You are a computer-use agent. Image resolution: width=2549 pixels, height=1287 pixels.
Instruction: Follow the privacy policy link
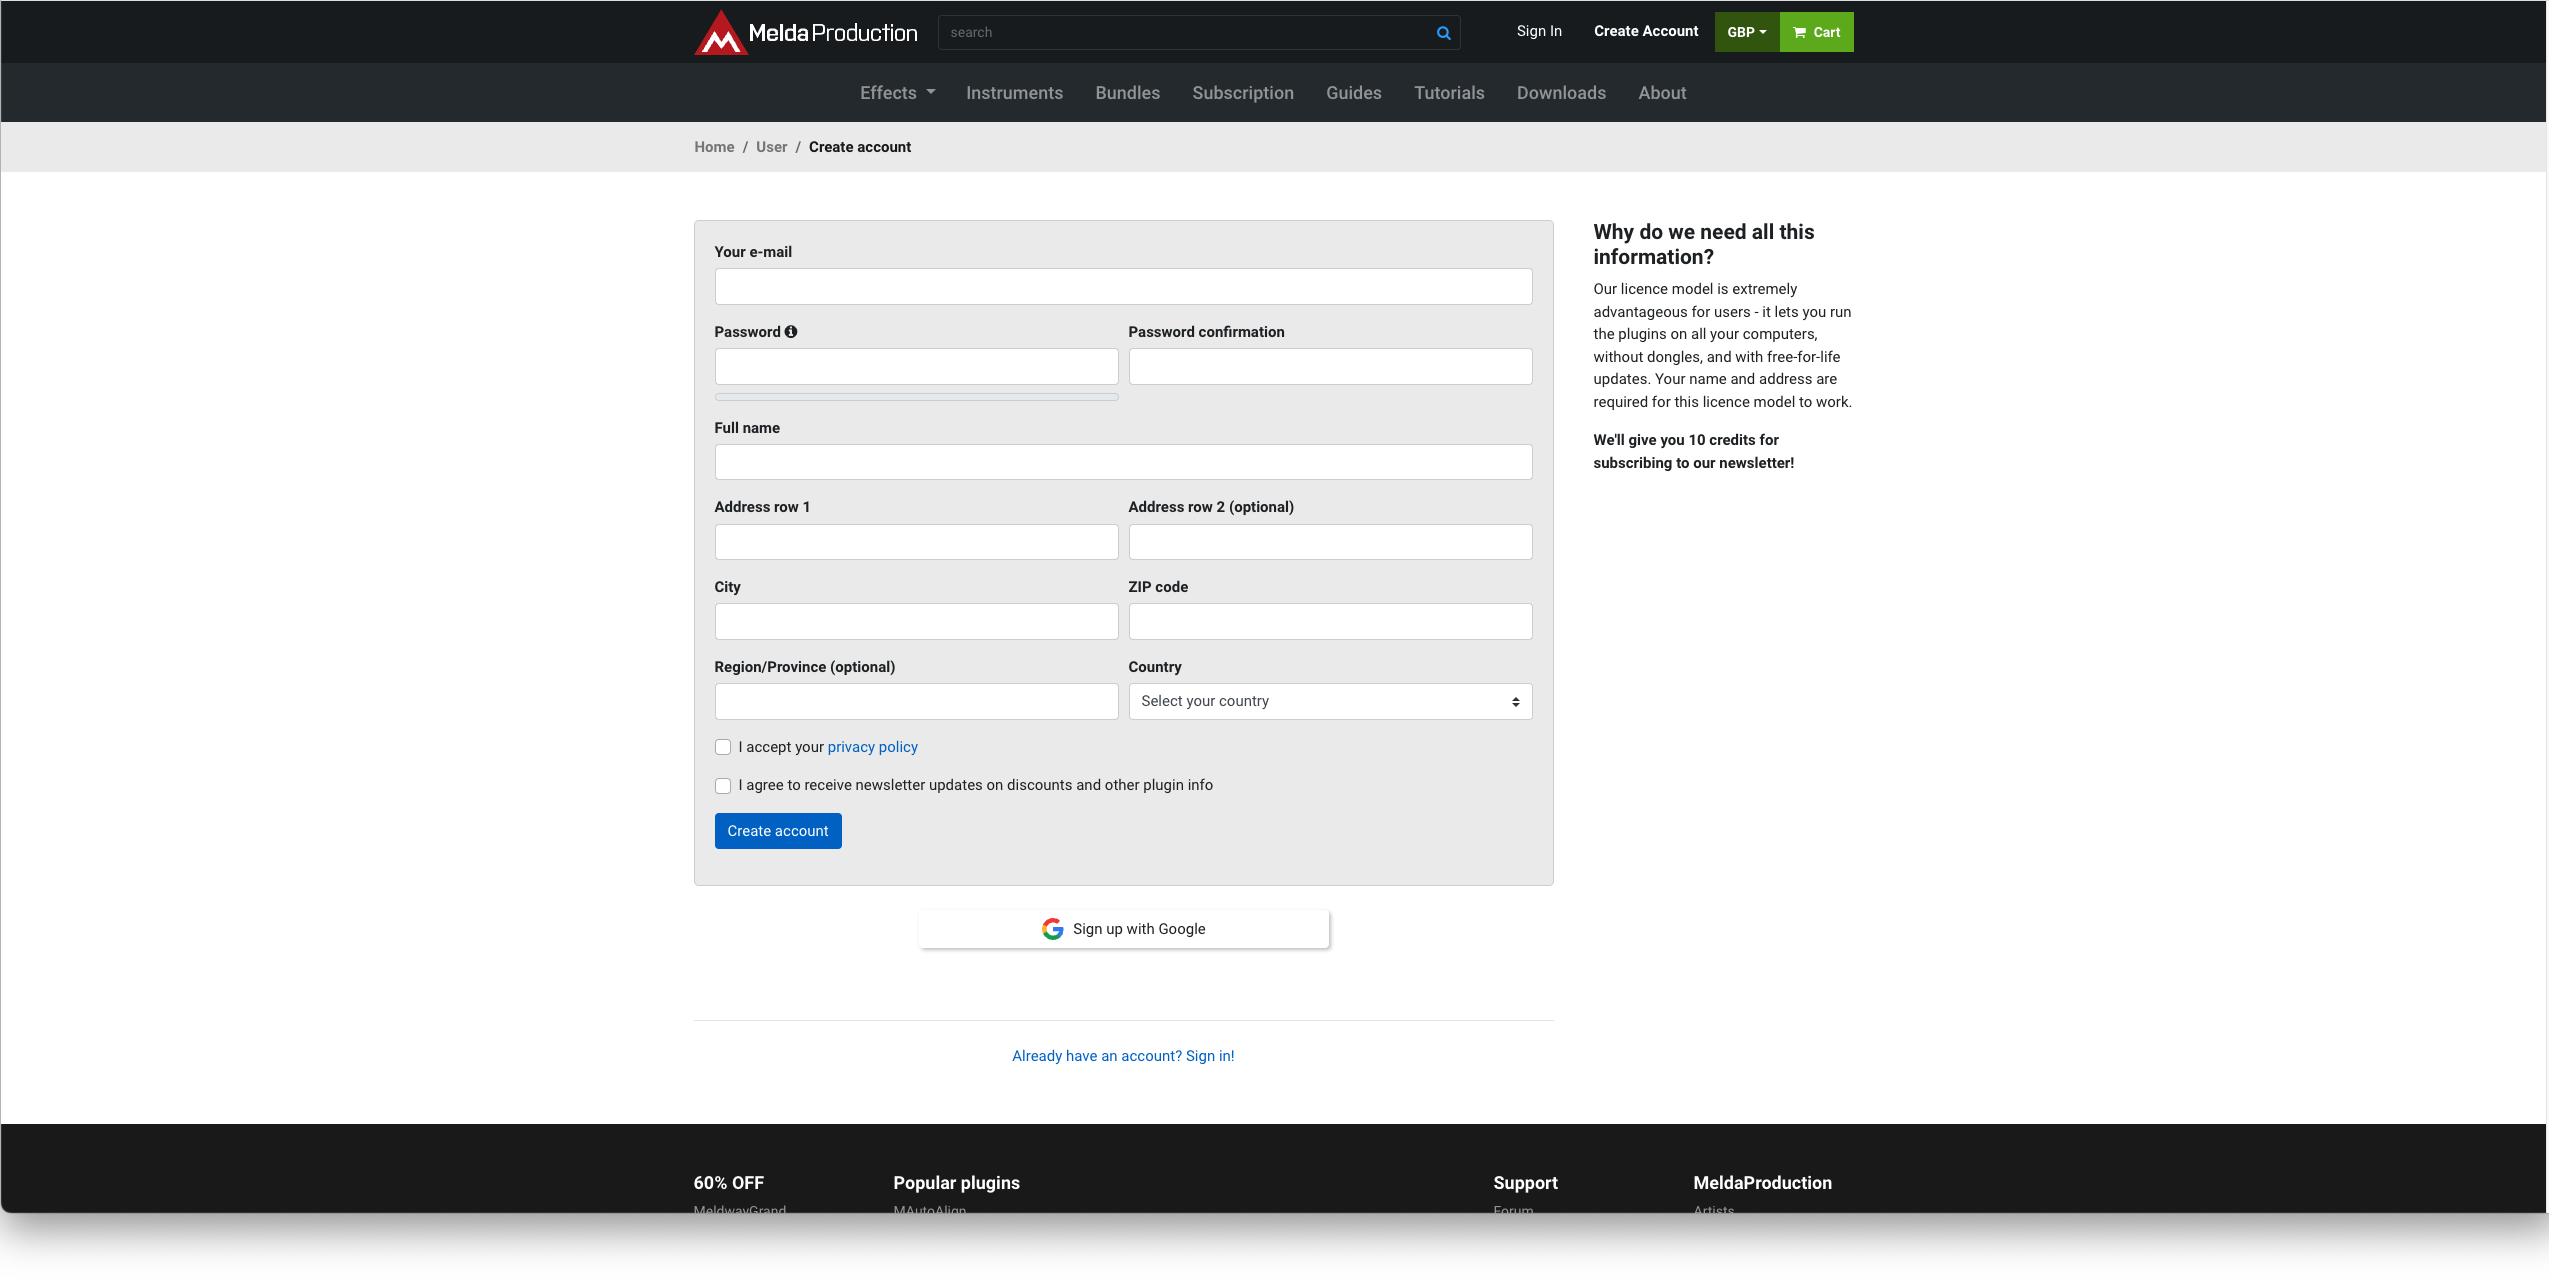coord(872,747)
